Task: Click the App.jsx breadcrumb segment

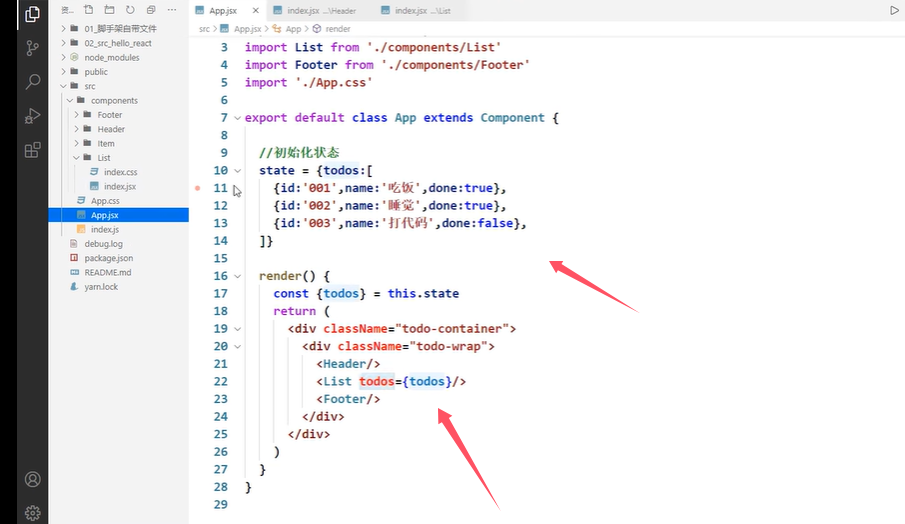Action: (x=247, y=29)
